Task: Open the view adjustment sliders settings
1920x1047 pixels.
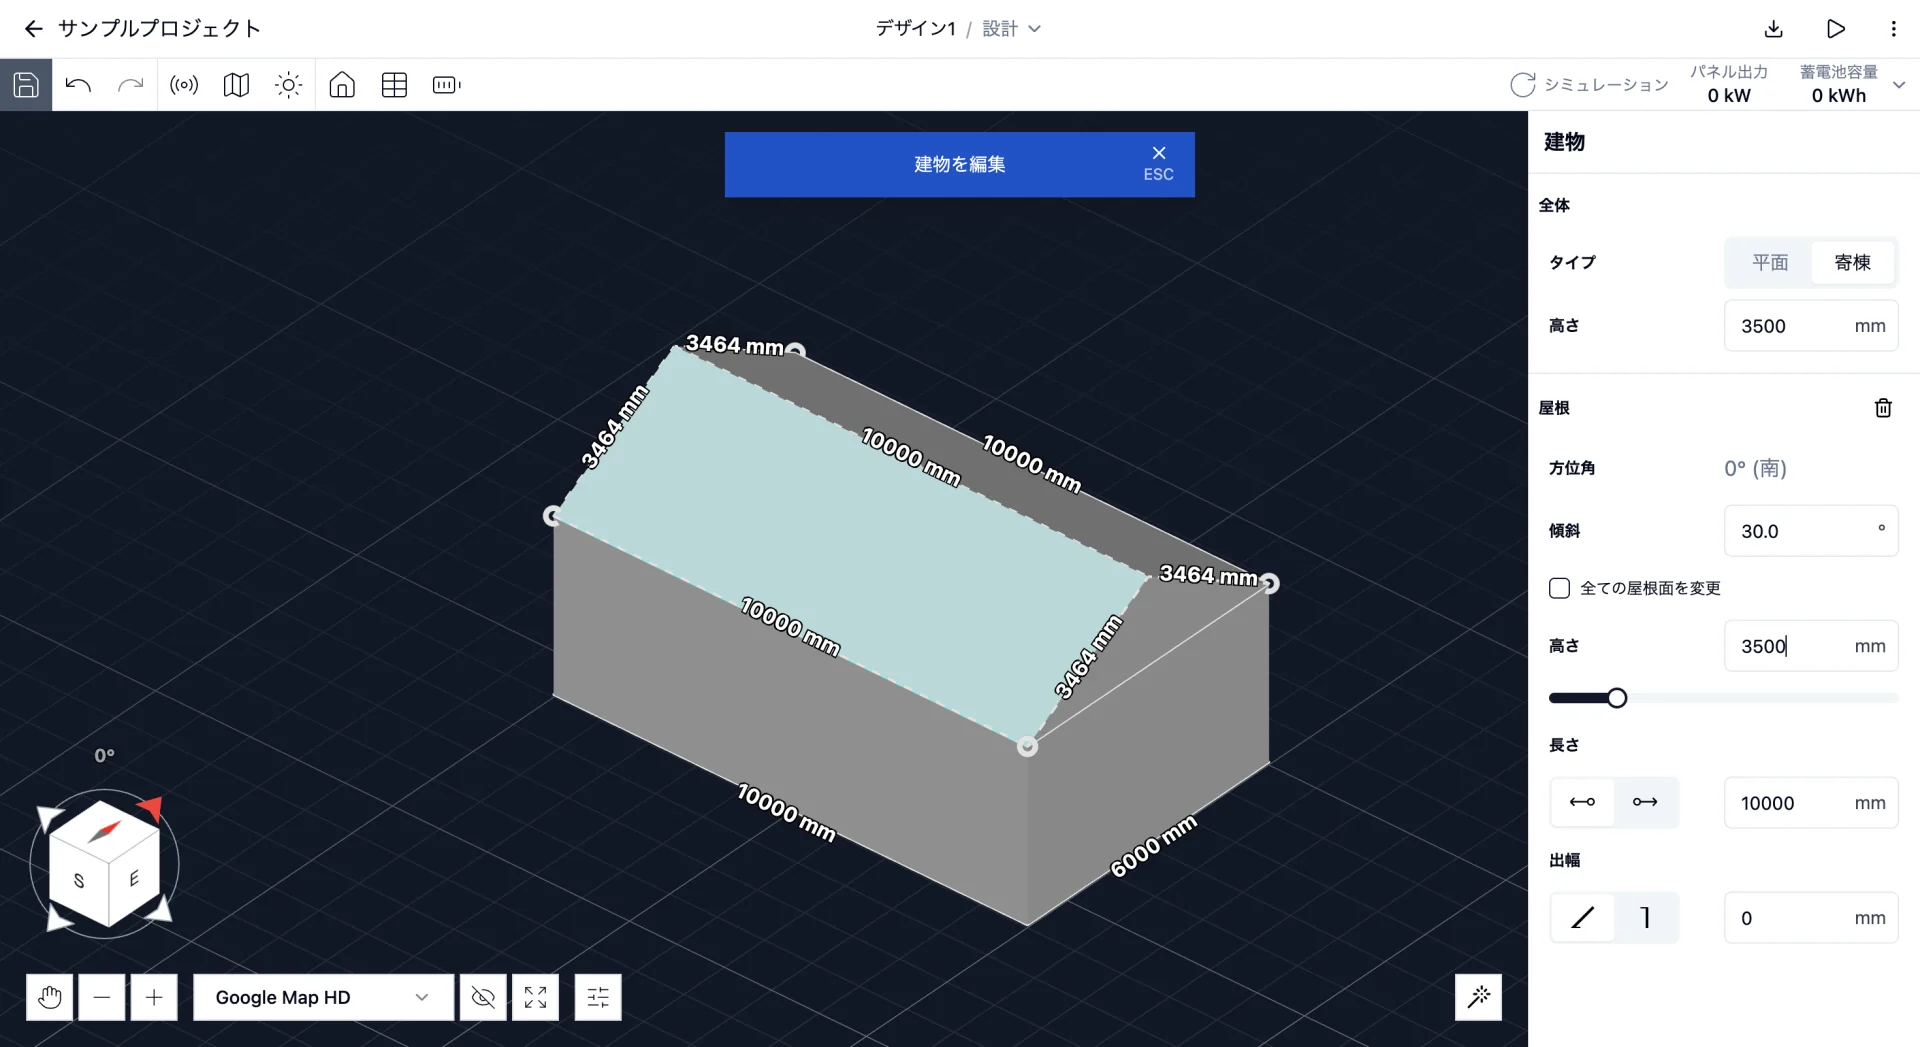Action: pyautogui.click(x=598, y=997)
